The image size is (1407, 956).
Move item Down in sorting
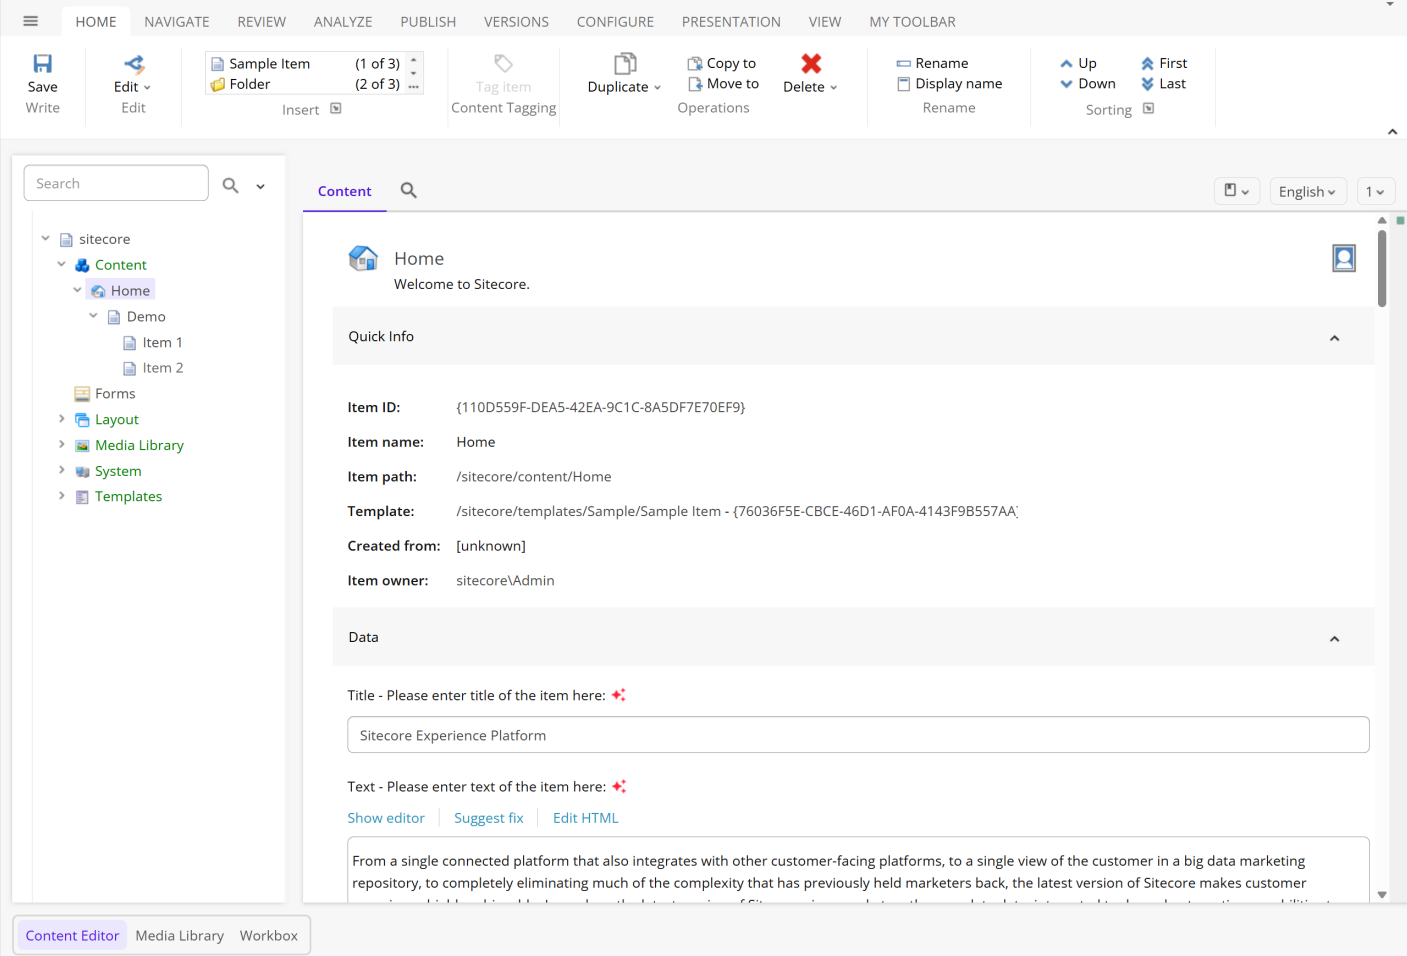coord(1087,84)
